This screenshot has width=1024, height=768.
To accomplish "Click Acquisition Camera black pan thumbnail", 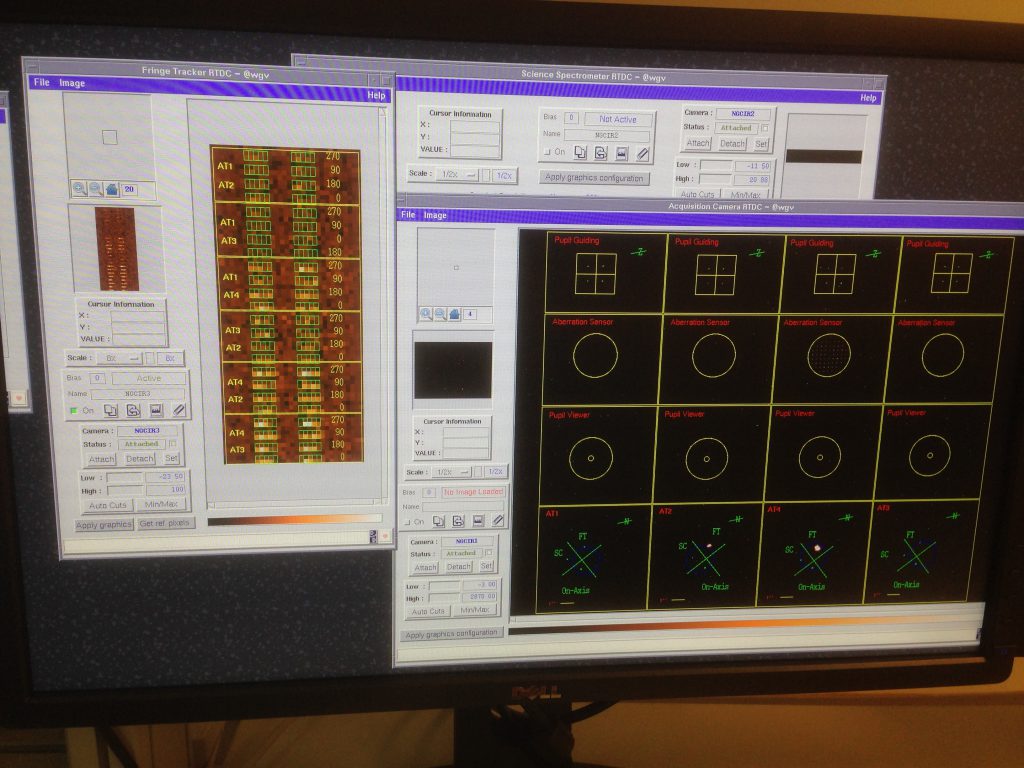I will [453, 370].
